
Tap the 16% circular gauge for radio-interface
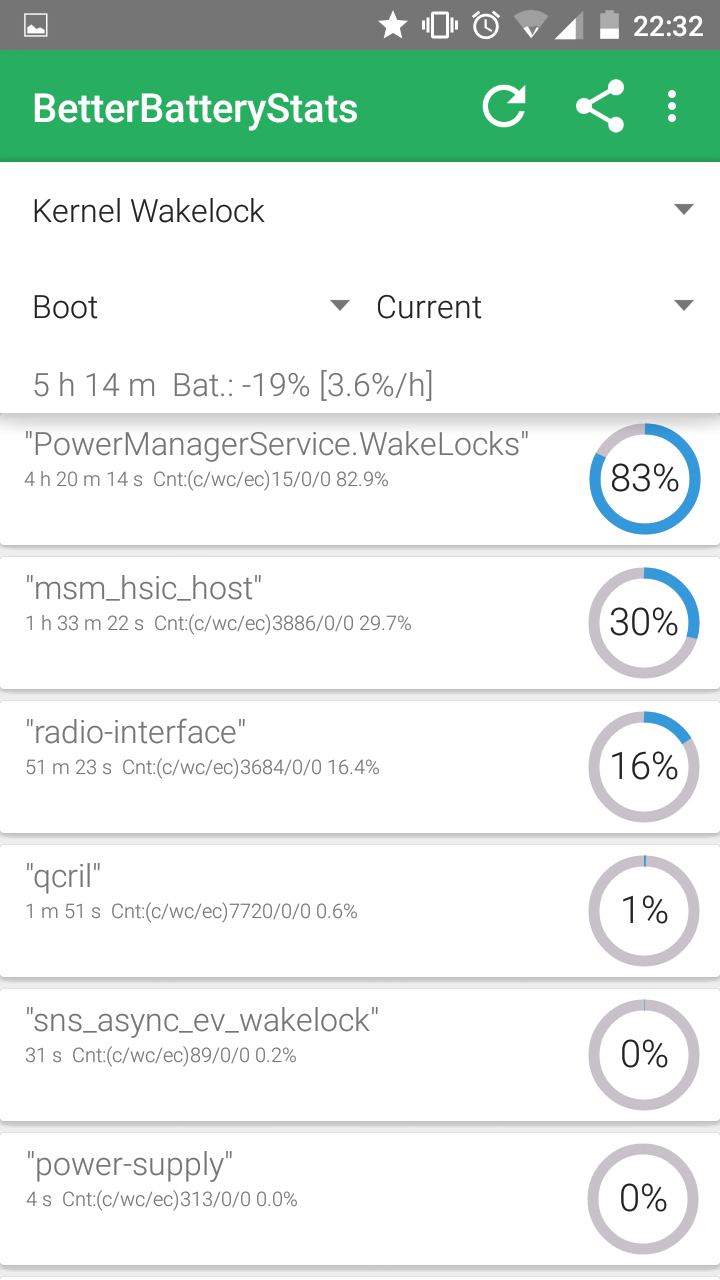tap(644, 766)
